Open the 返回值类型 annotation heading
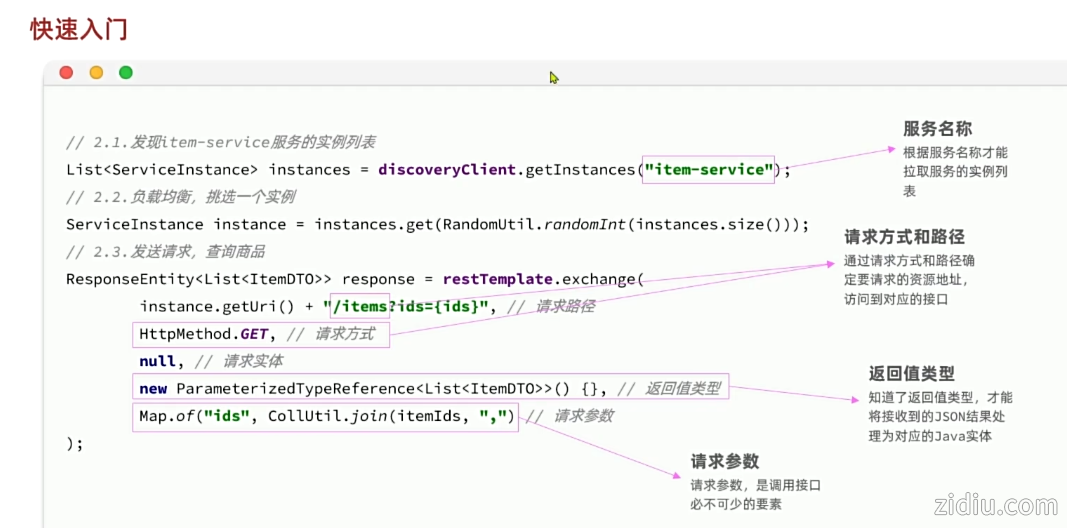Viewport: 1067px width, 528px height. tap(911, 373)
